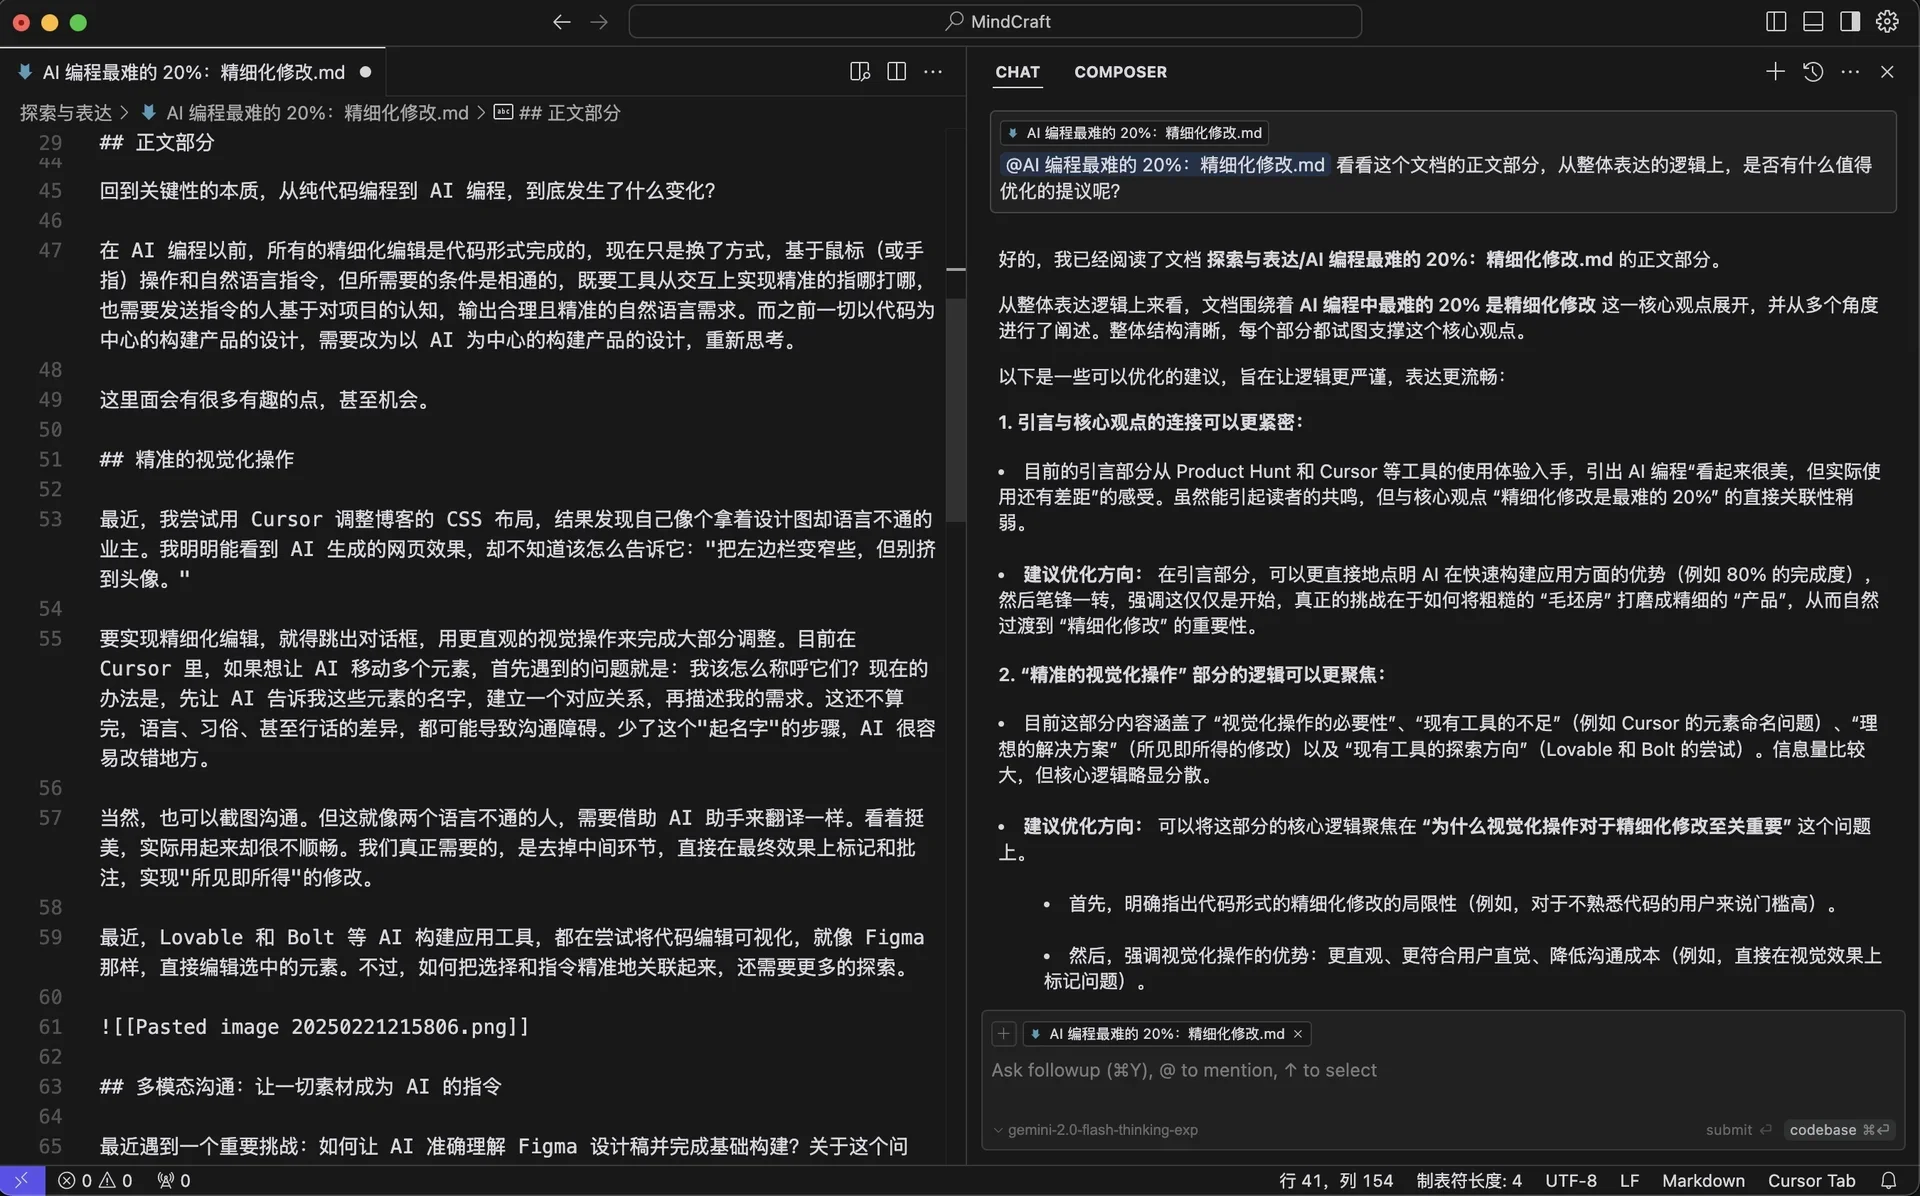This screenshot has height=1196, width=1920.
Task: Go forward with the right arrow
Action: point(599,21)
